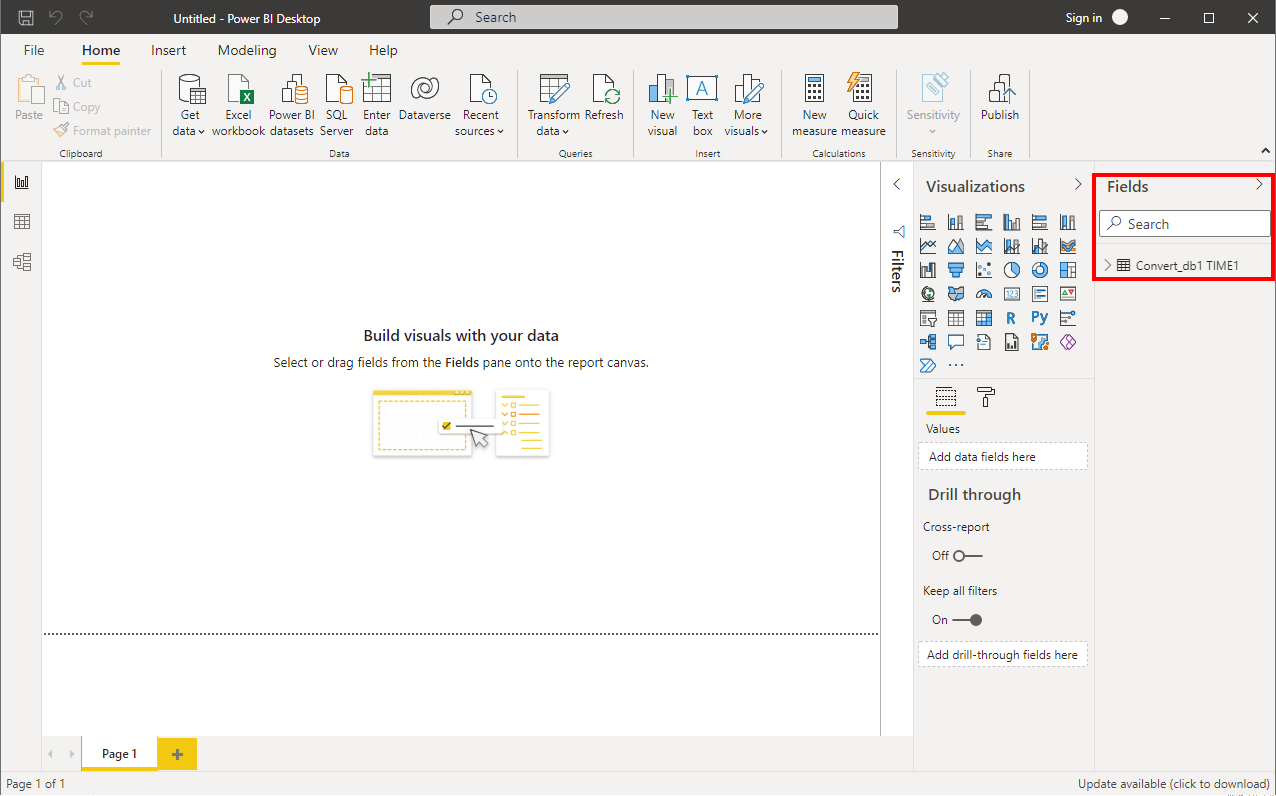
Task: Toggle the Cross-report switch
Action: click(967, 556)
